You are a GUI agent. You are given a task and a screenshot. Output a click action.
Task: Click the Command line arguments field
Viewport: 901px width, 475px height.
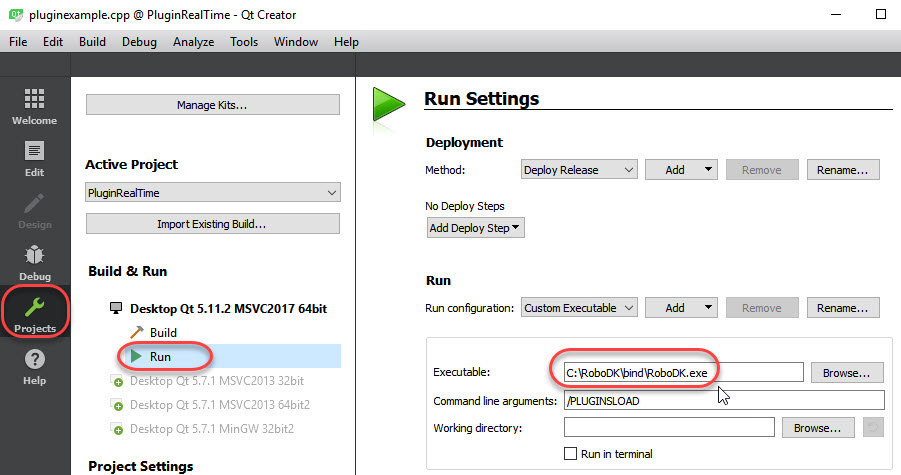tap(724, 400)
